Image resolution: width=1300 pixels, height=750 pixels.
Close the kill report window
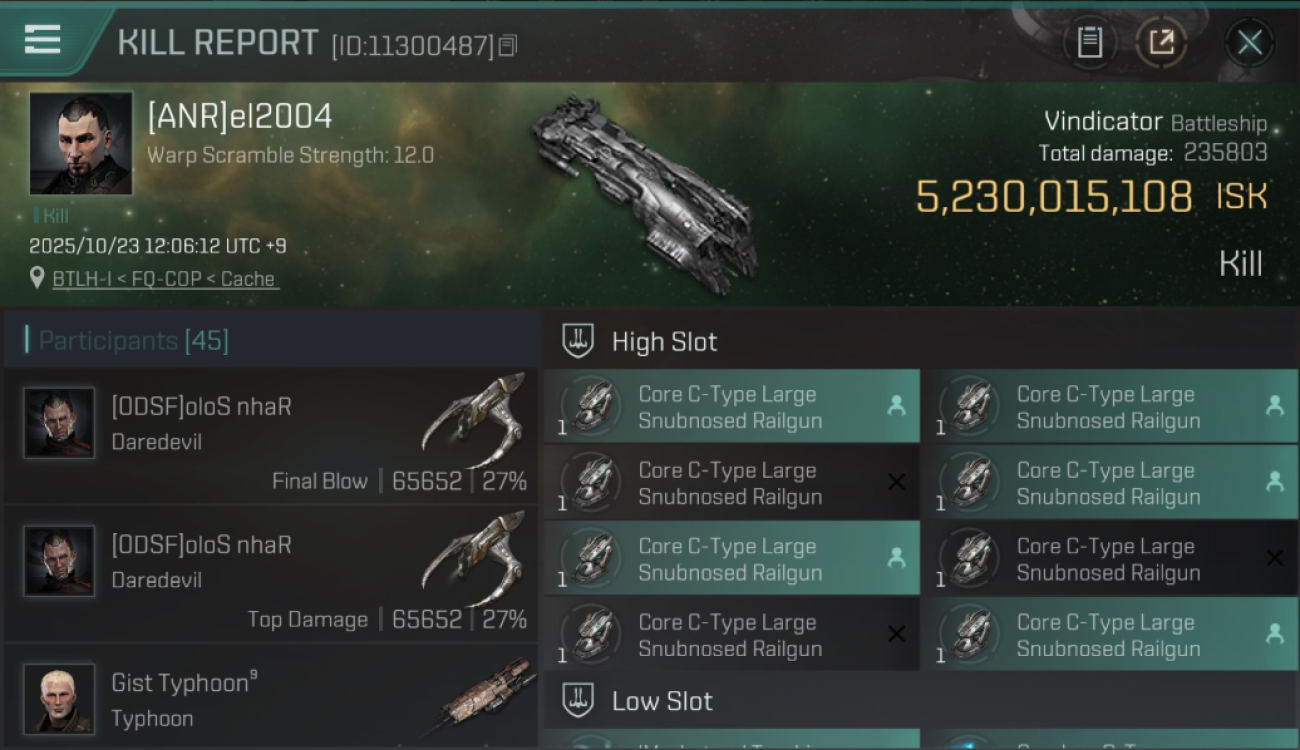(x=1249, y=42)
